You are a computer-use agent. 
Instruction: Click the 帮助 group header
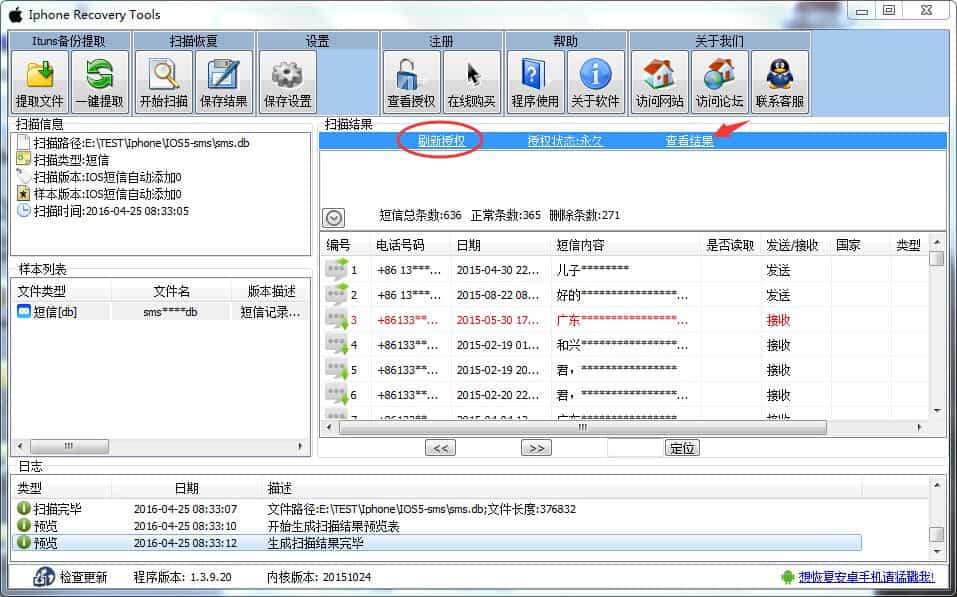click(565, 41)
